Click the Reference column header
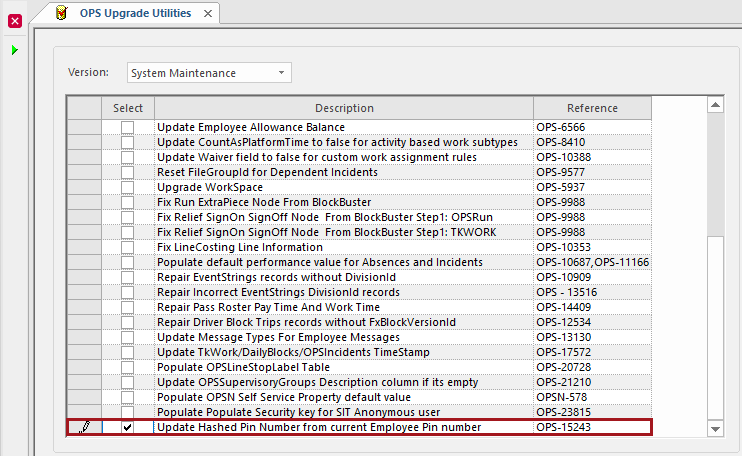The image size is (742, 456). coord(592,108)
